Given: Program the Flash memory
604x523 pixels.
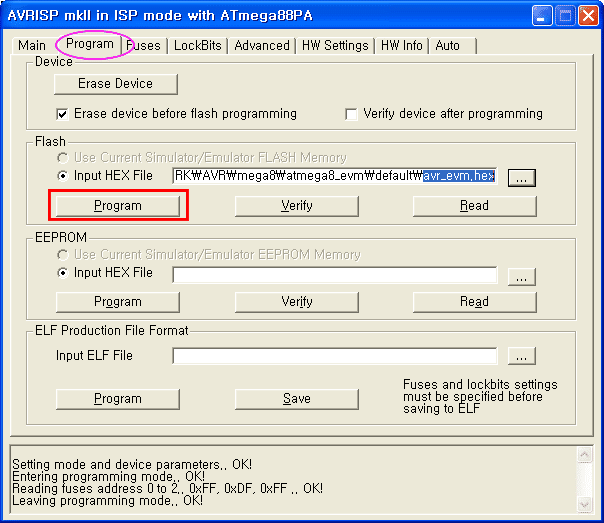Looking at the screenshot, I should (118, 206).
